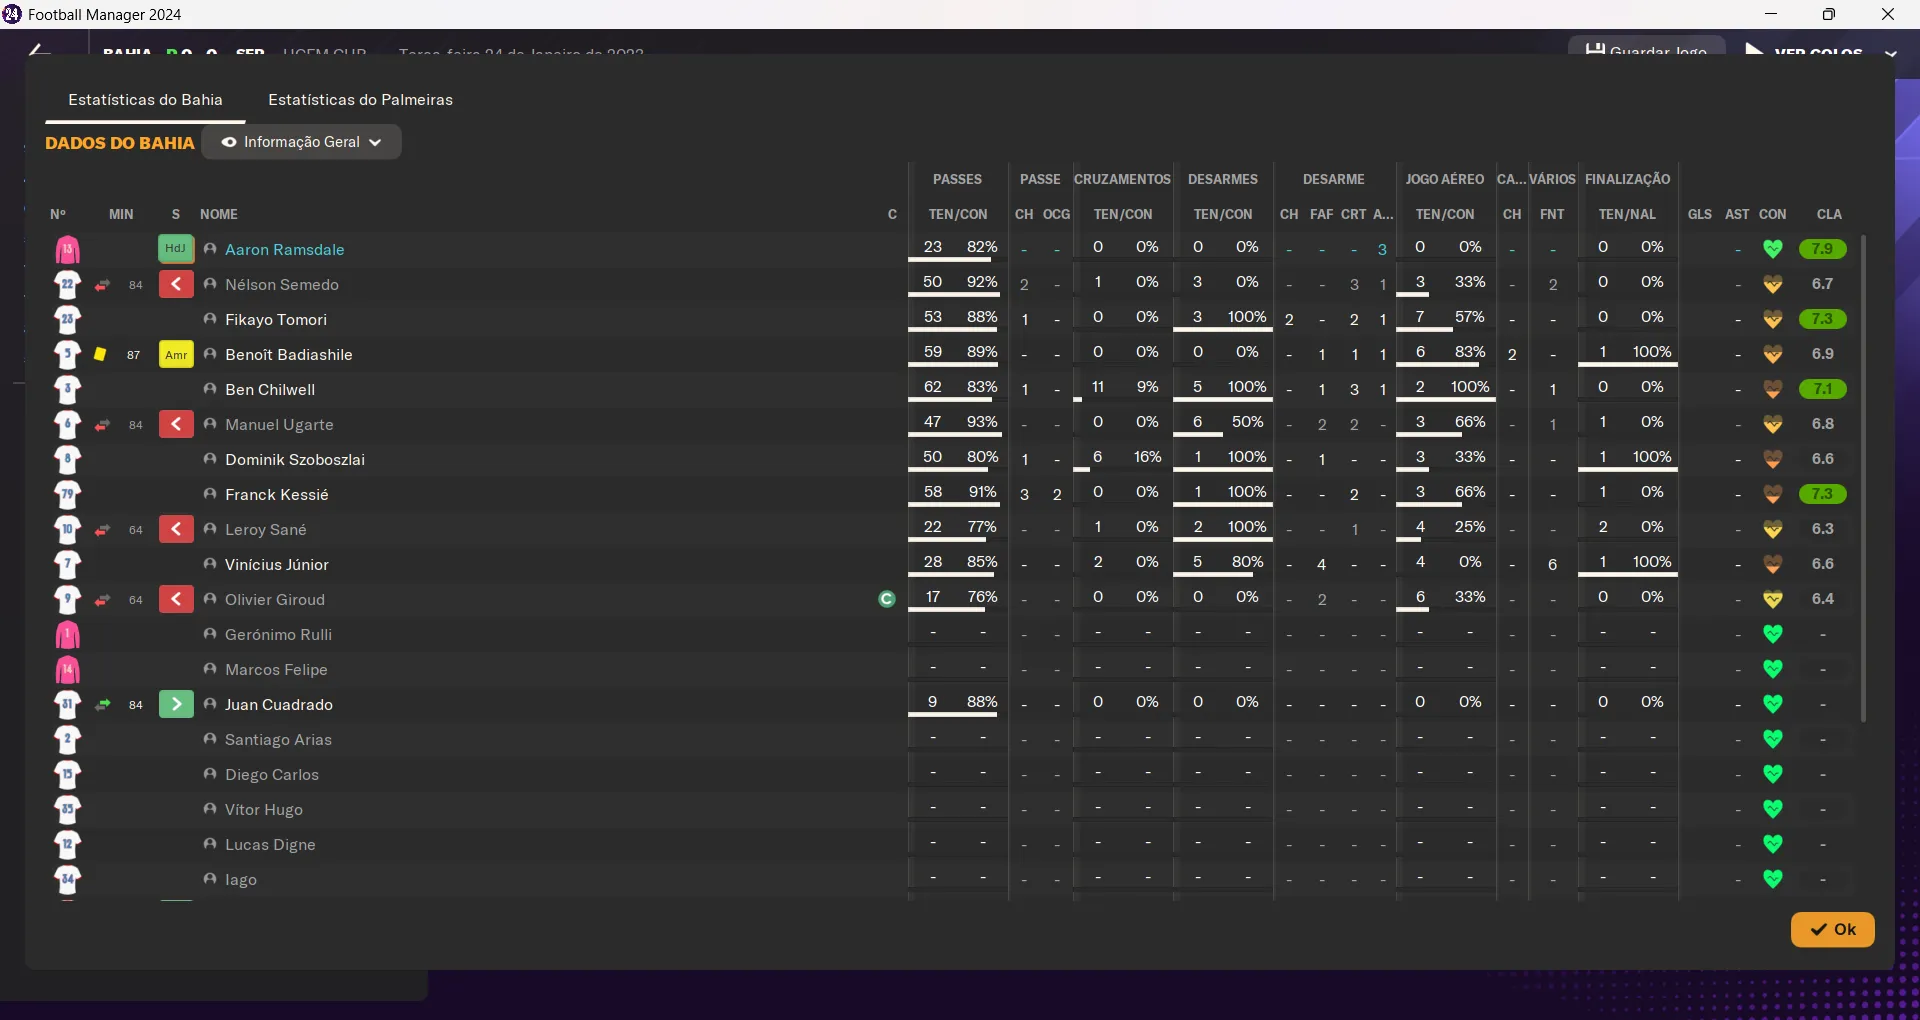The width and height of the screenshot is (1920, 1020).
Task: Click the substitution arrows icon beside Juan Cuadrado
Action: [x=102, y=705]
